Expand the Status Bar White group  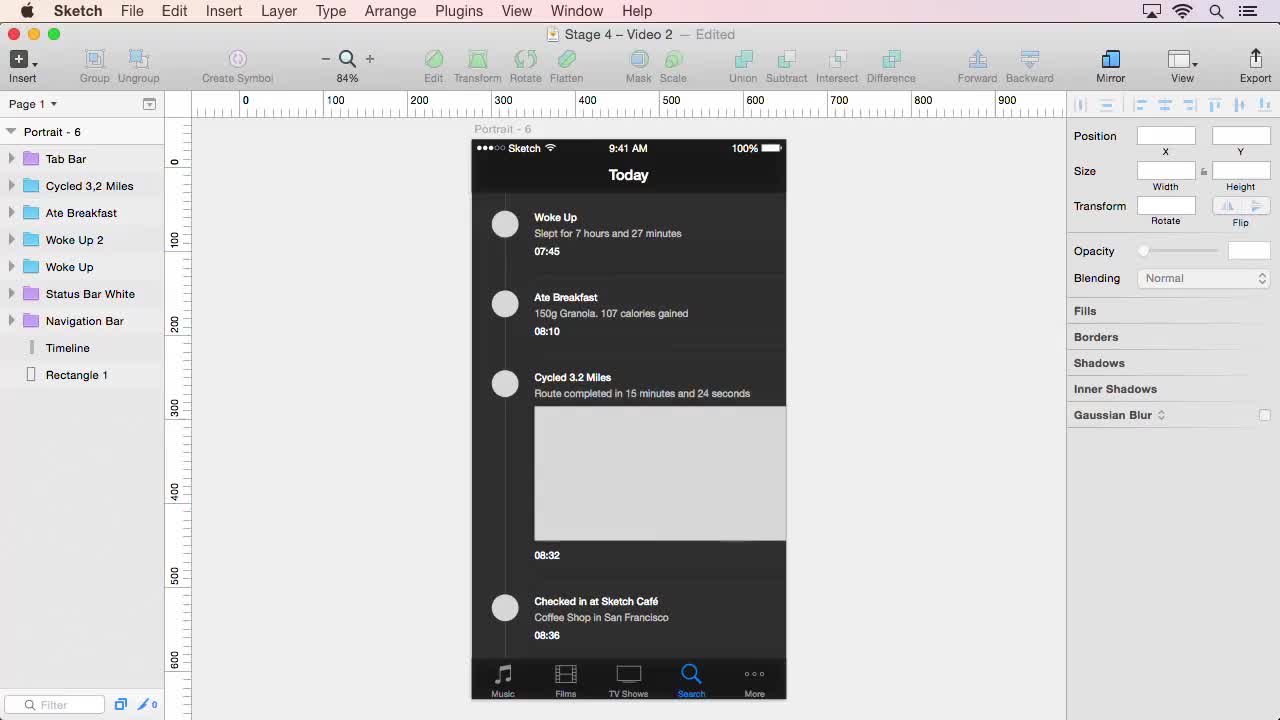(11, 293)
